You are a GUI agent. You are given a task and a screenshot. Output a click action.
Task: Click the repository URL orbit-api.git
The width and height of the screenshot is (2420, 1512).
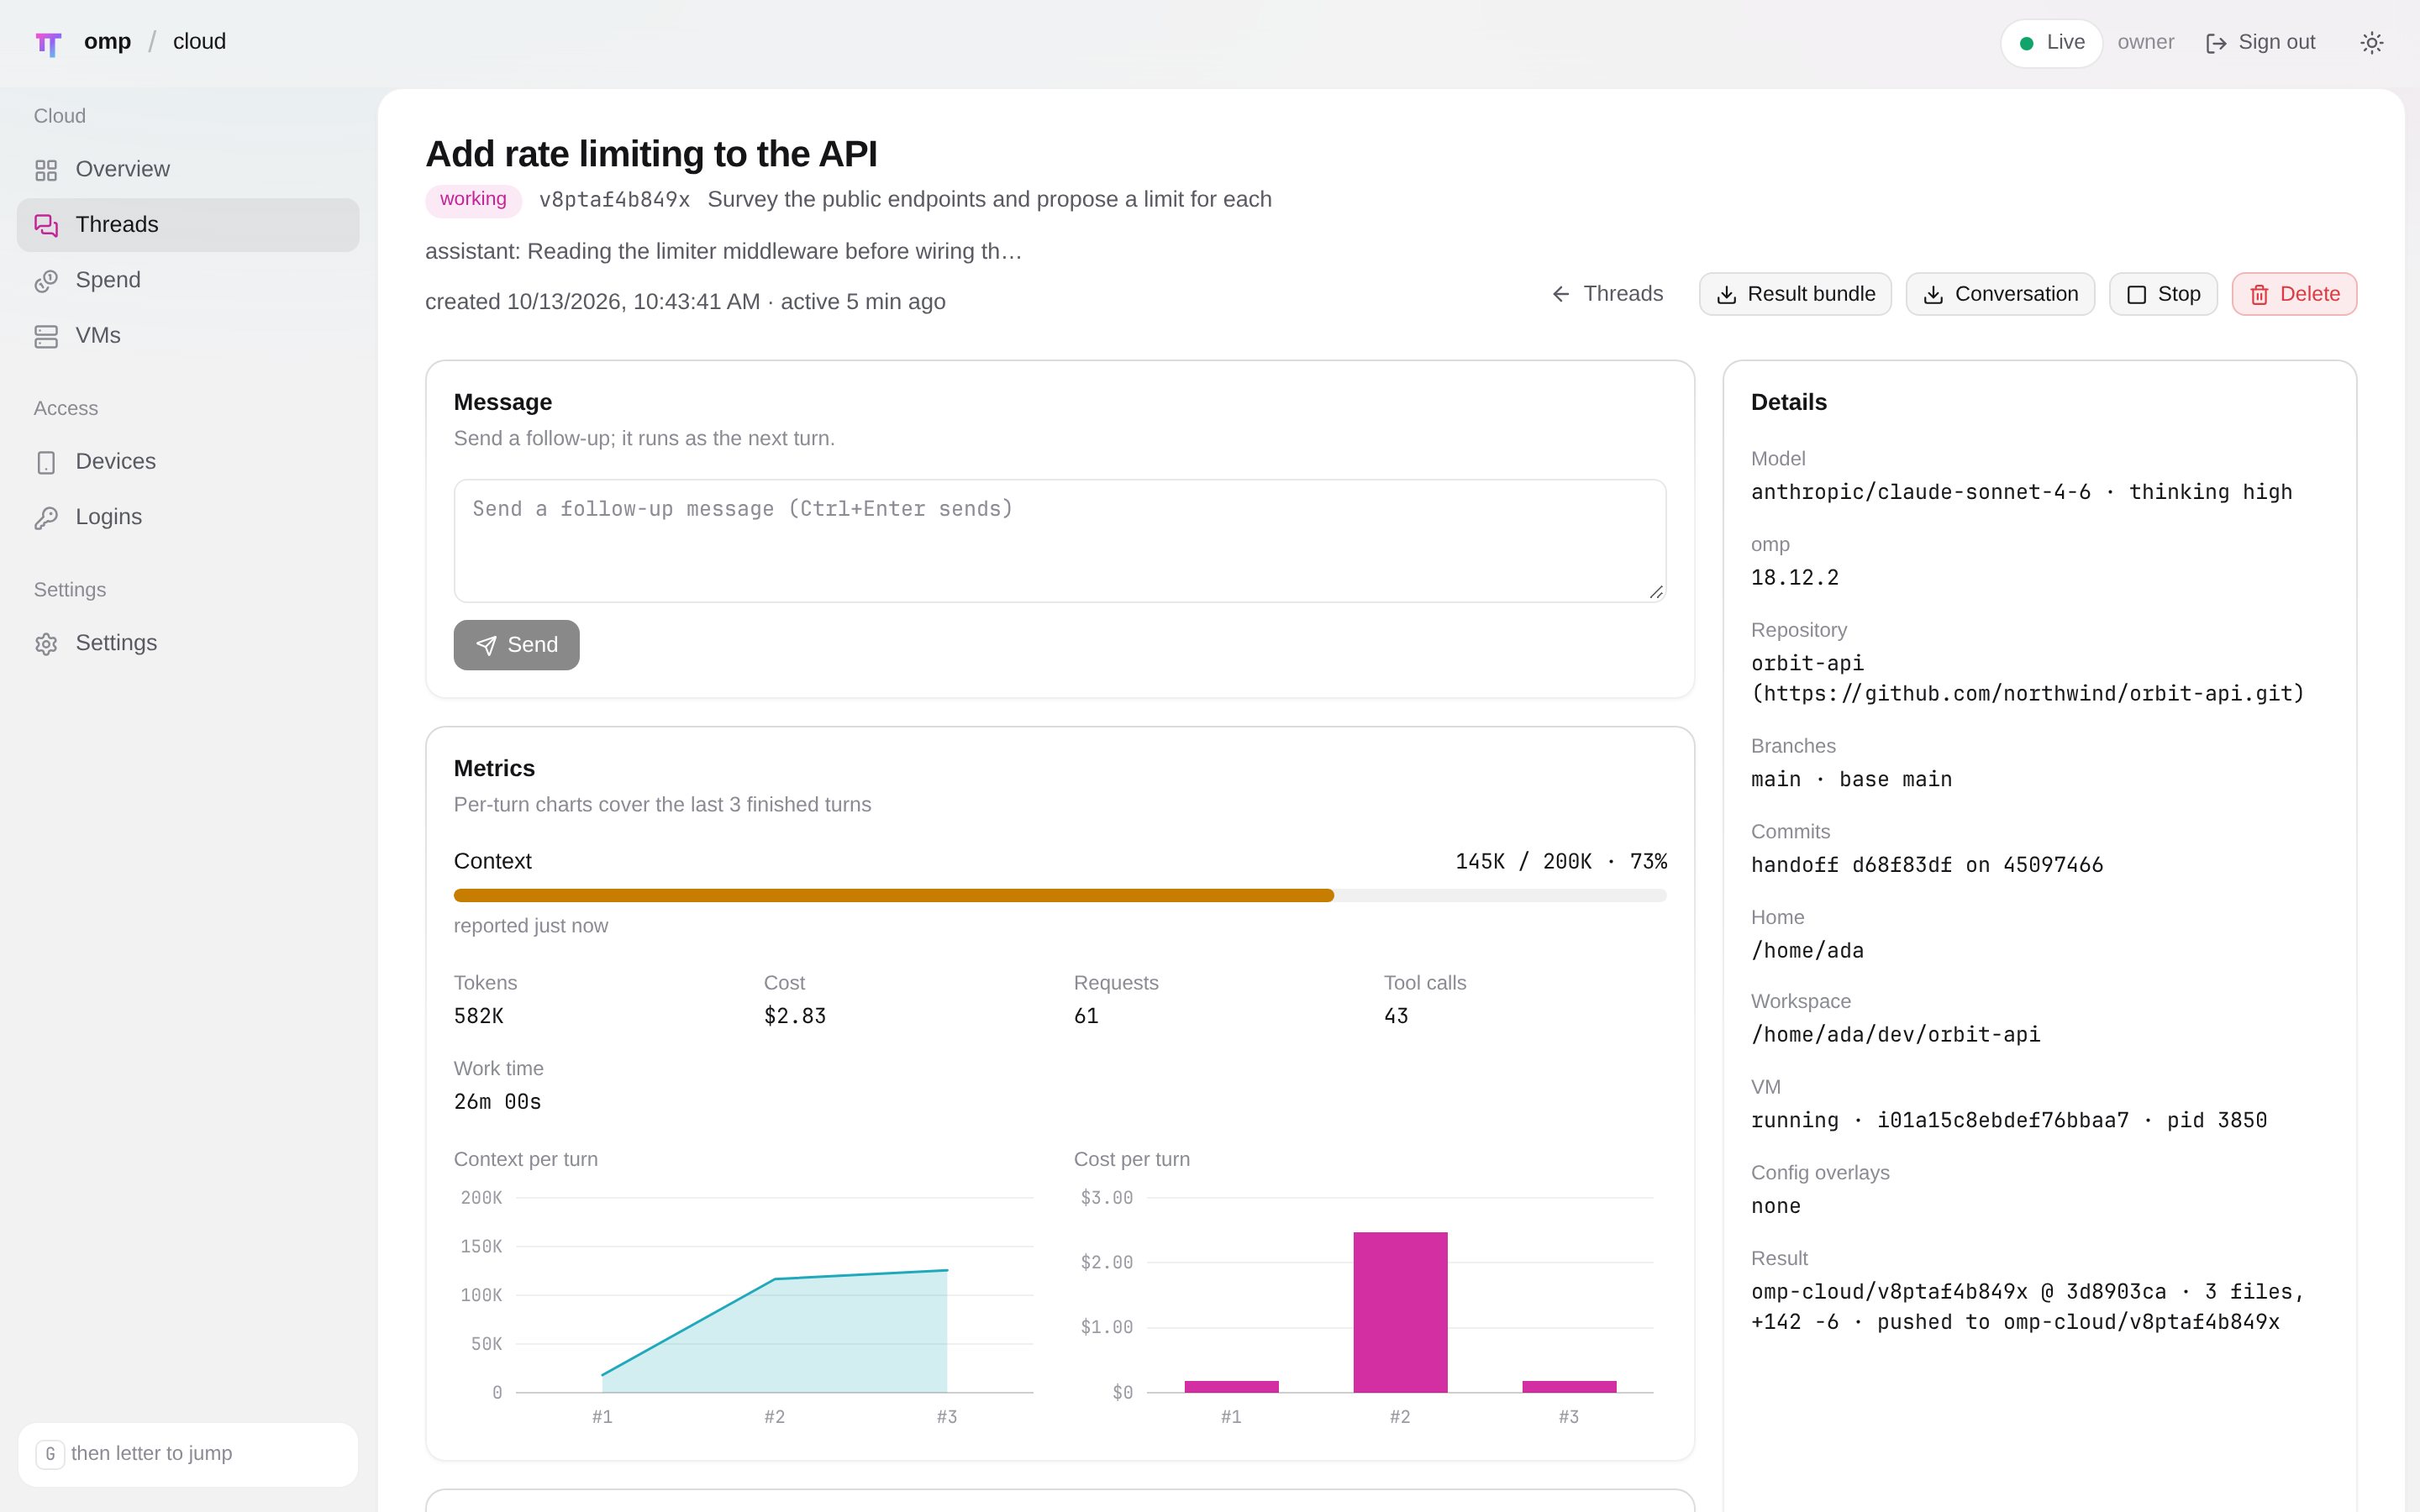pyautogui.click(x=2028, y=694)
